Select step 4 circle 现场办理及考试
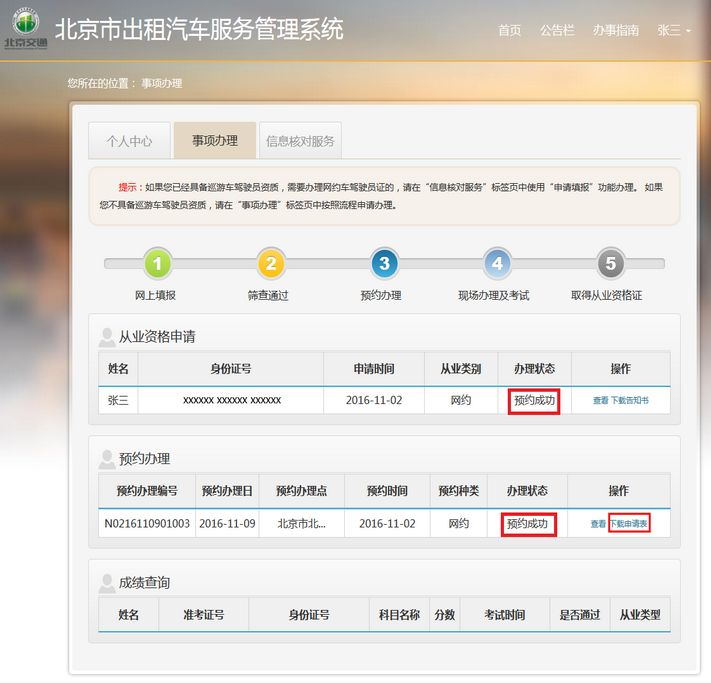 (497, 263)
